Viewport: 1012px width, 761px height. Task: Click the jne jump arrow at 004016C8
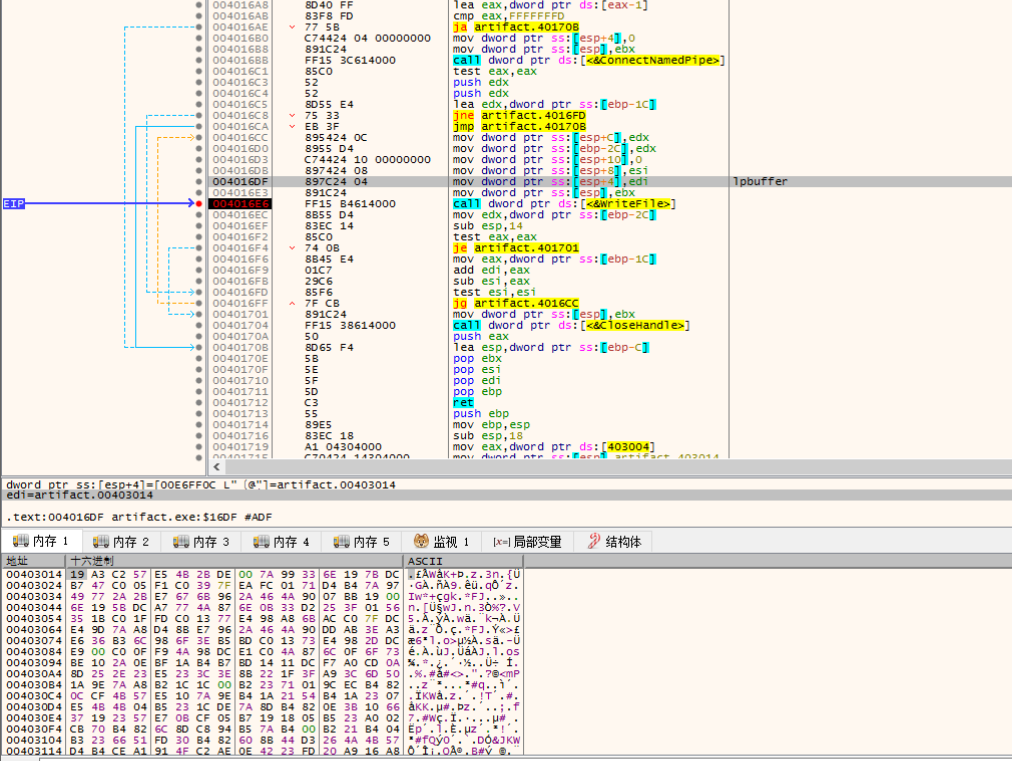(292, 116)
